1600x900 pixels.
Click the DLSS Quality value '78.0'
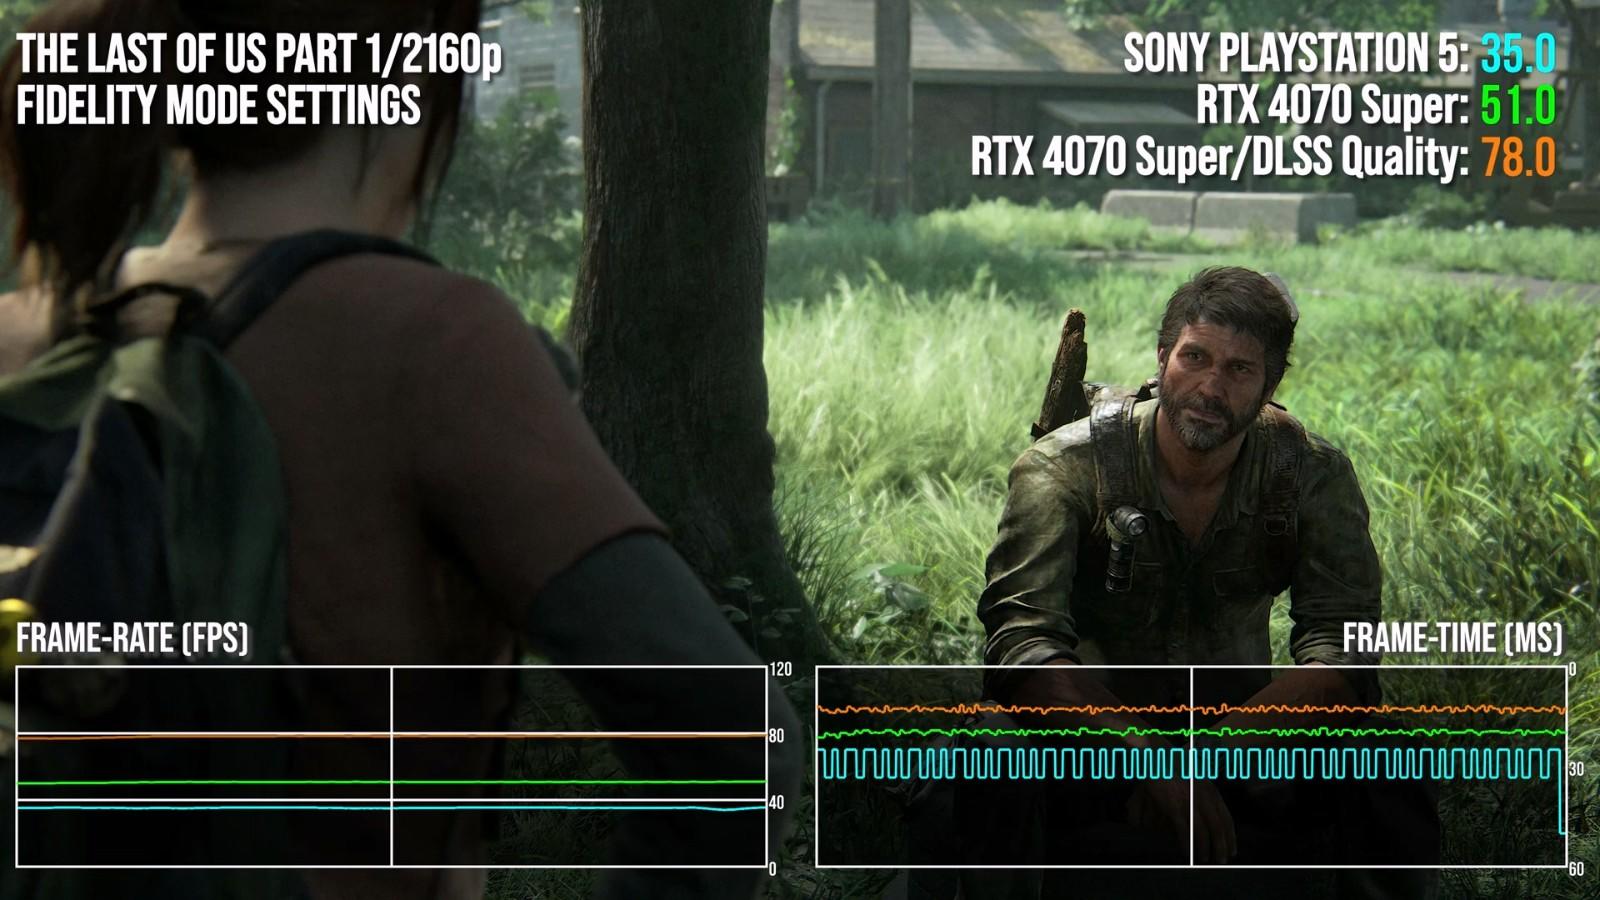(1518, 157)
